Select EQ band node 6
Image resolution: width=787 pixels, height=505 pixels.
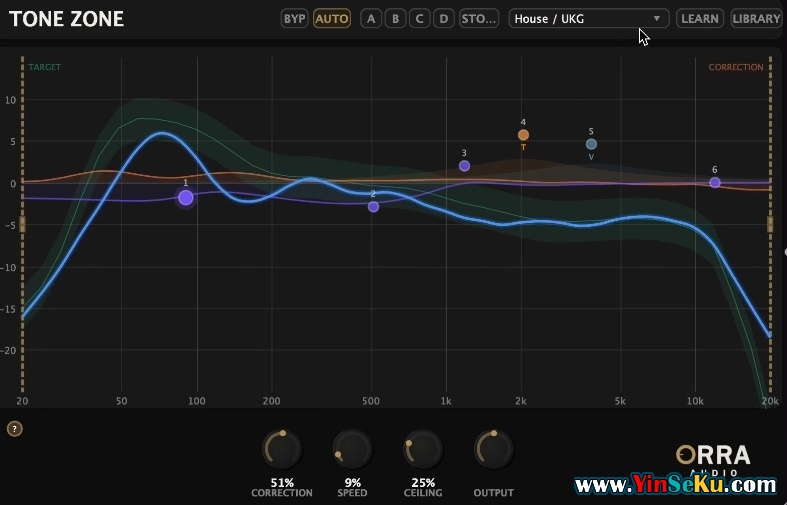(x=714, y=183)
